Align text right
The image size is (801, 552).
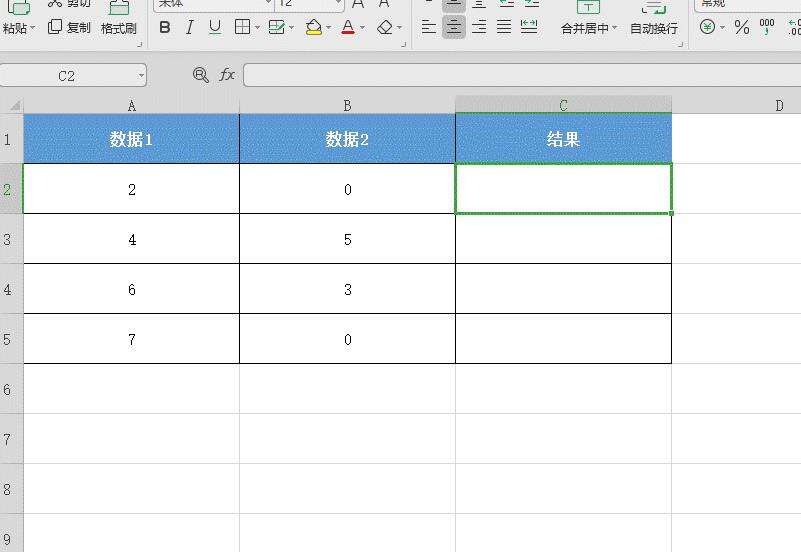[479, 27]
